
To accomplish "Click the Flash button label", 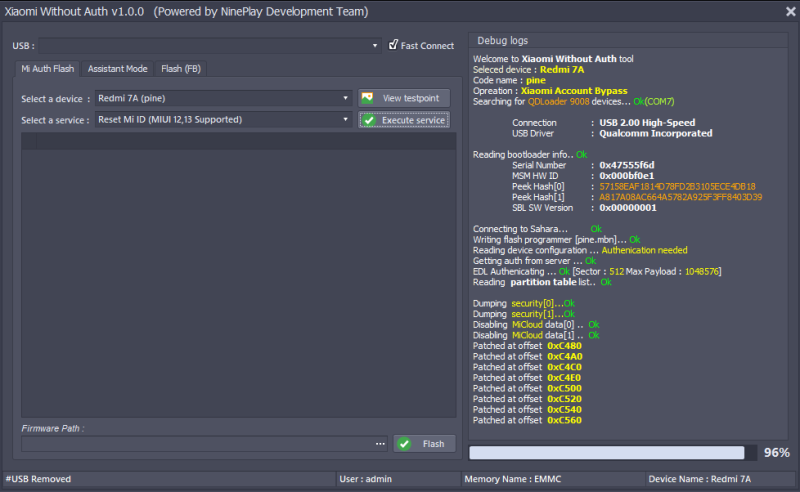I will (433, 444).
